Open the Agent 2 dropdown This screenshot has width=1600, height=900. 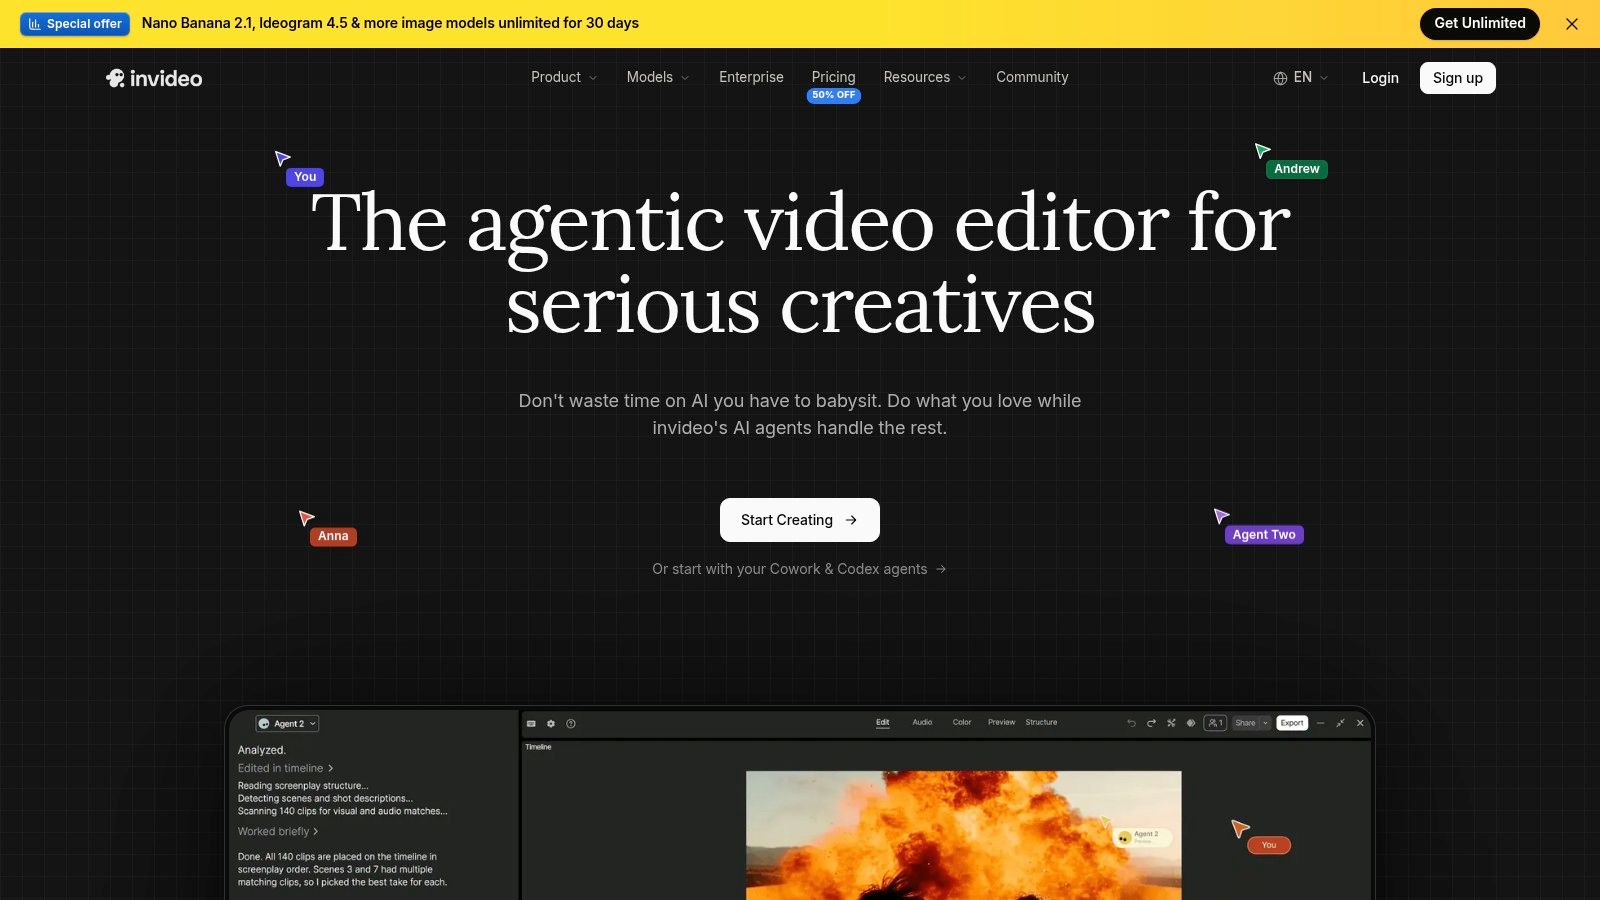(288, 724)
